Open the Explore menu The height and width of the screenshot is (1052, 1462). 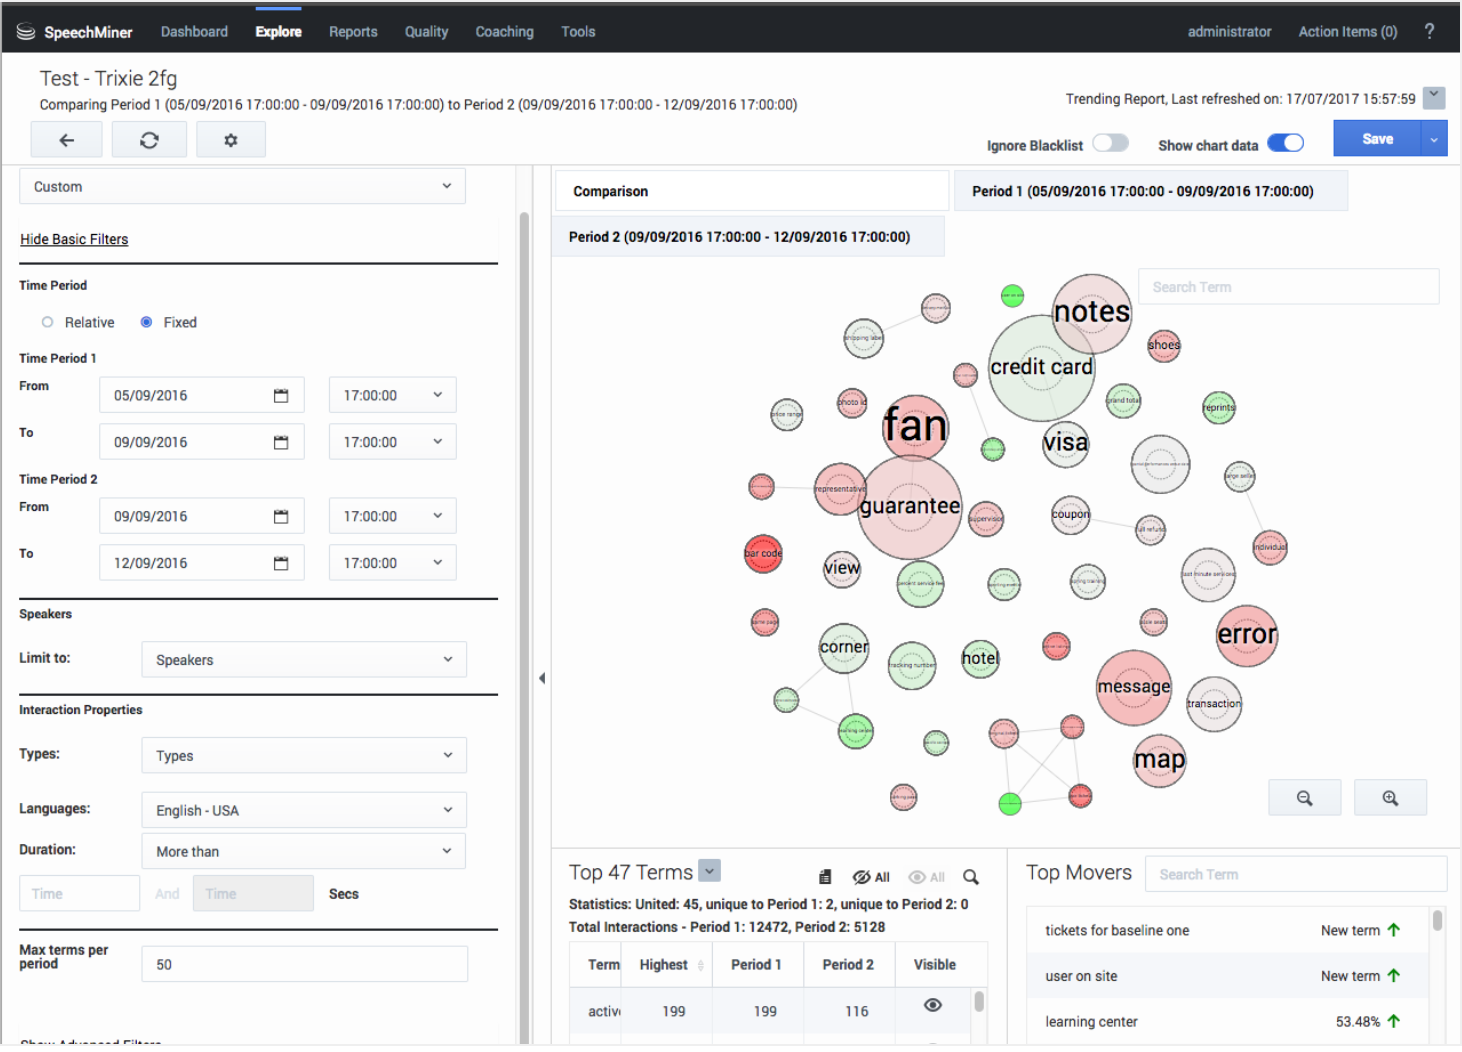(278, 32)
